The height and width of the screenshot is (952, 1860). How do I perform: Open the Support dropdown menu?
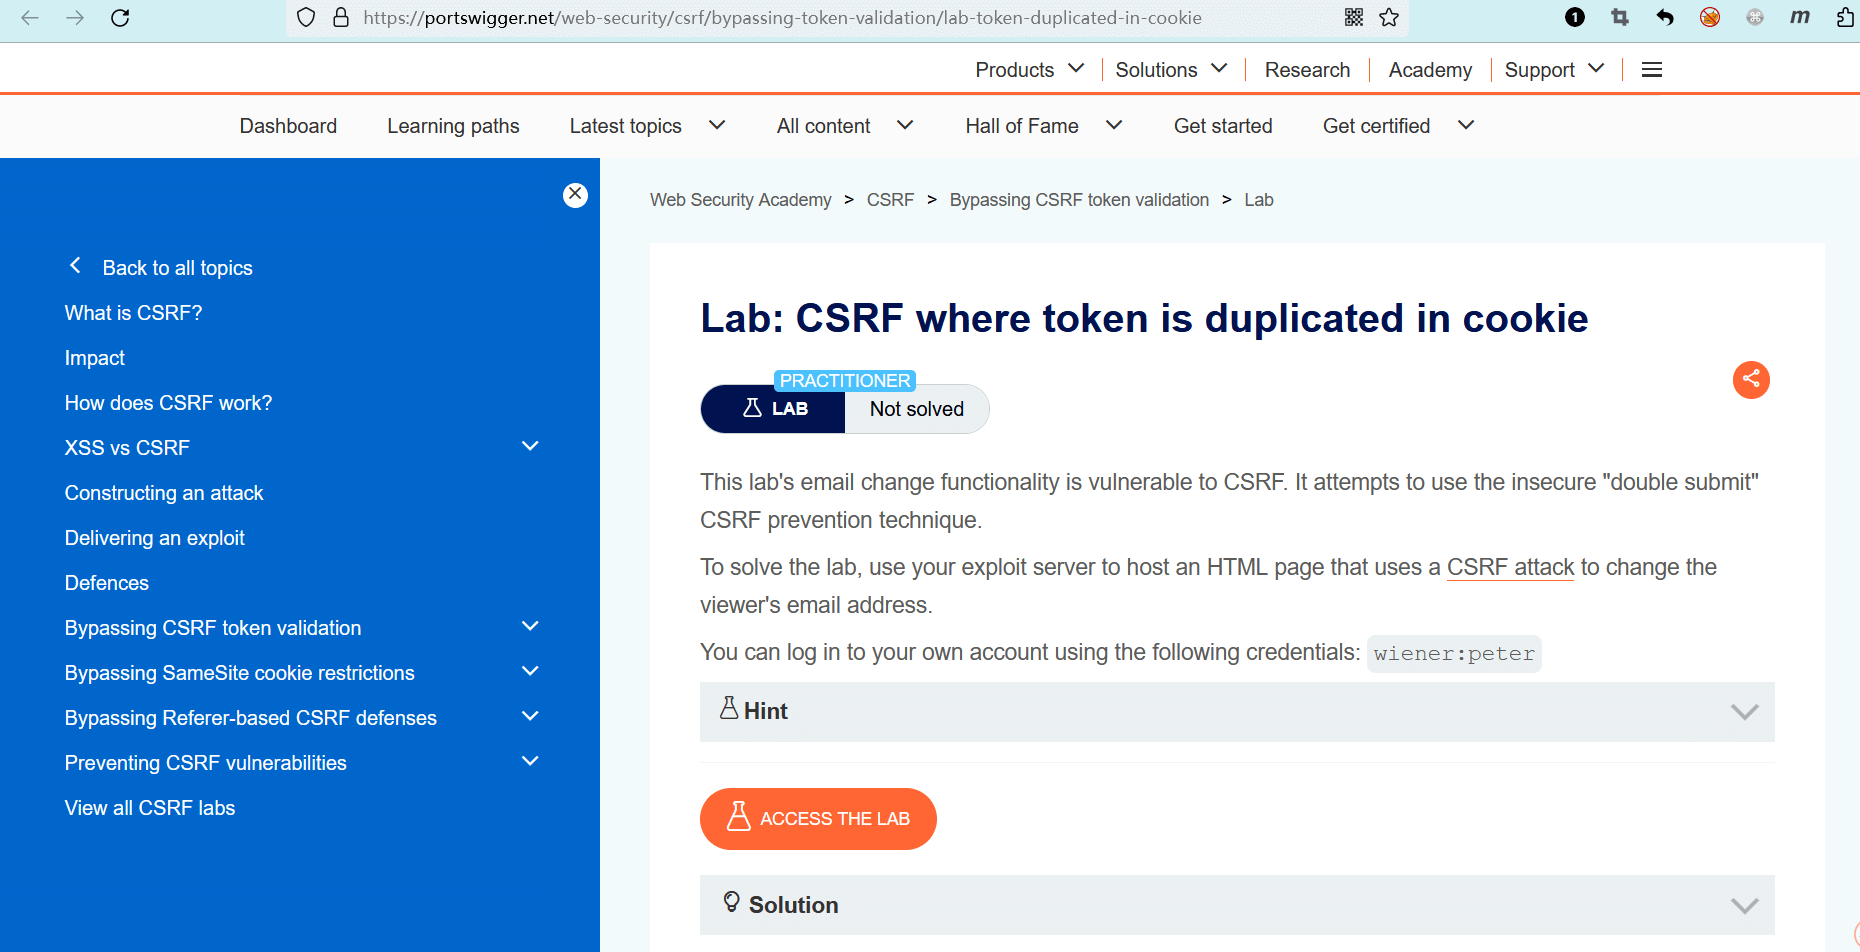click(x=1555, y=69)
